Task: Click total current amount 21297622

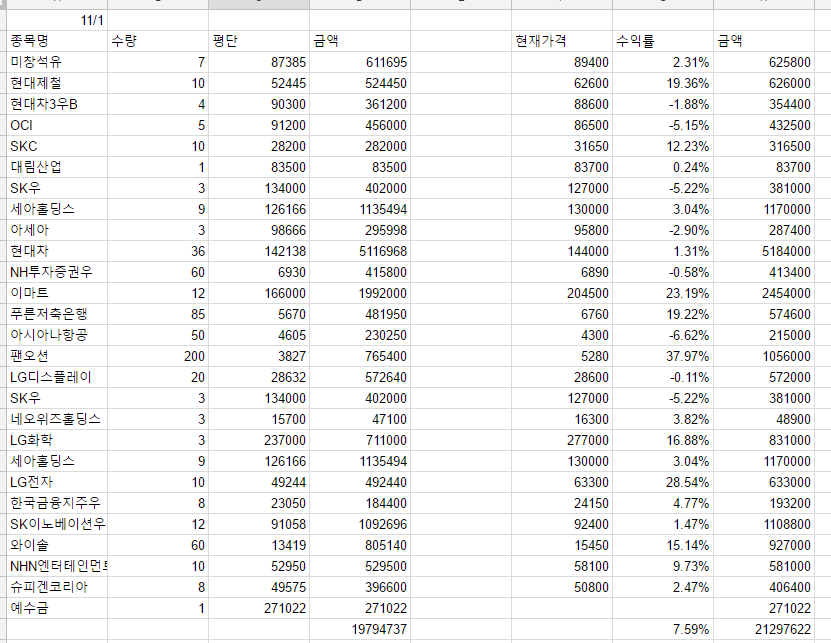Action: click(x=764, y=629)
